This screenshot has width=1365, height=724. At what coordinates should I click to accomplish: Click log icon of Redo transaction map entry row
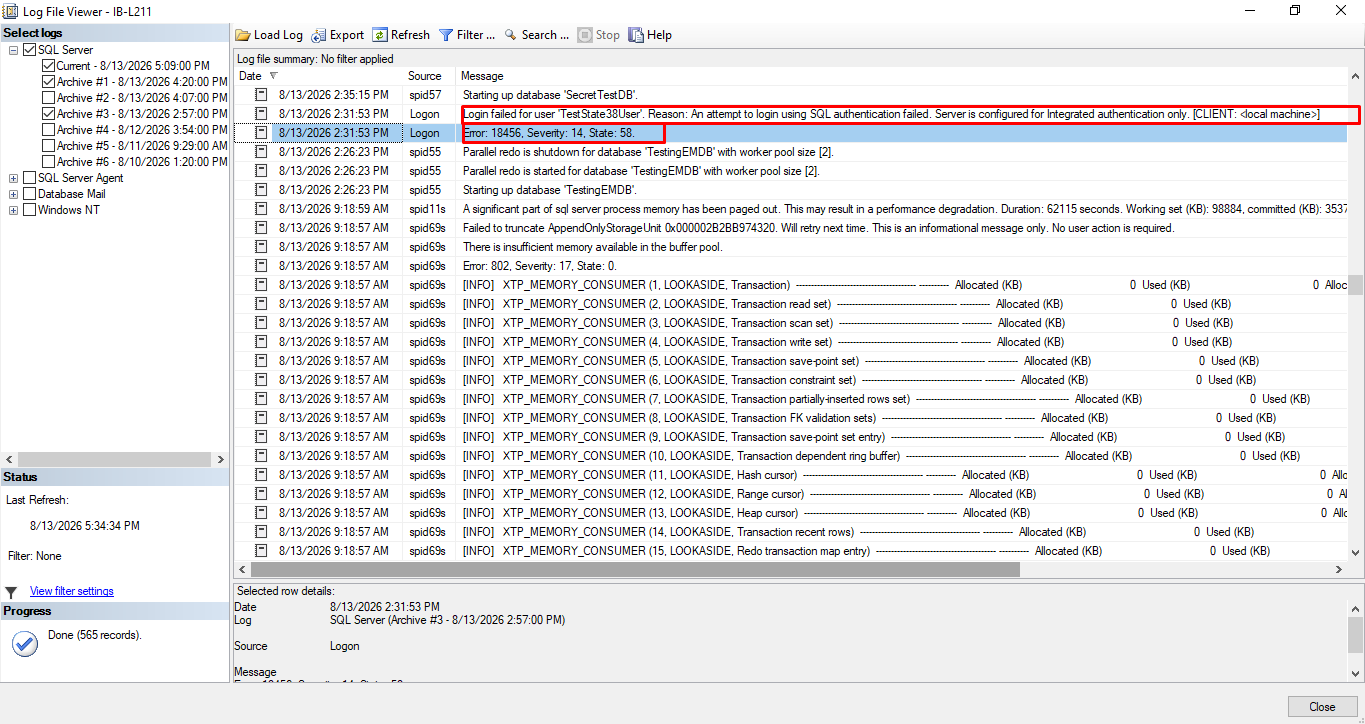click(261, 551)
